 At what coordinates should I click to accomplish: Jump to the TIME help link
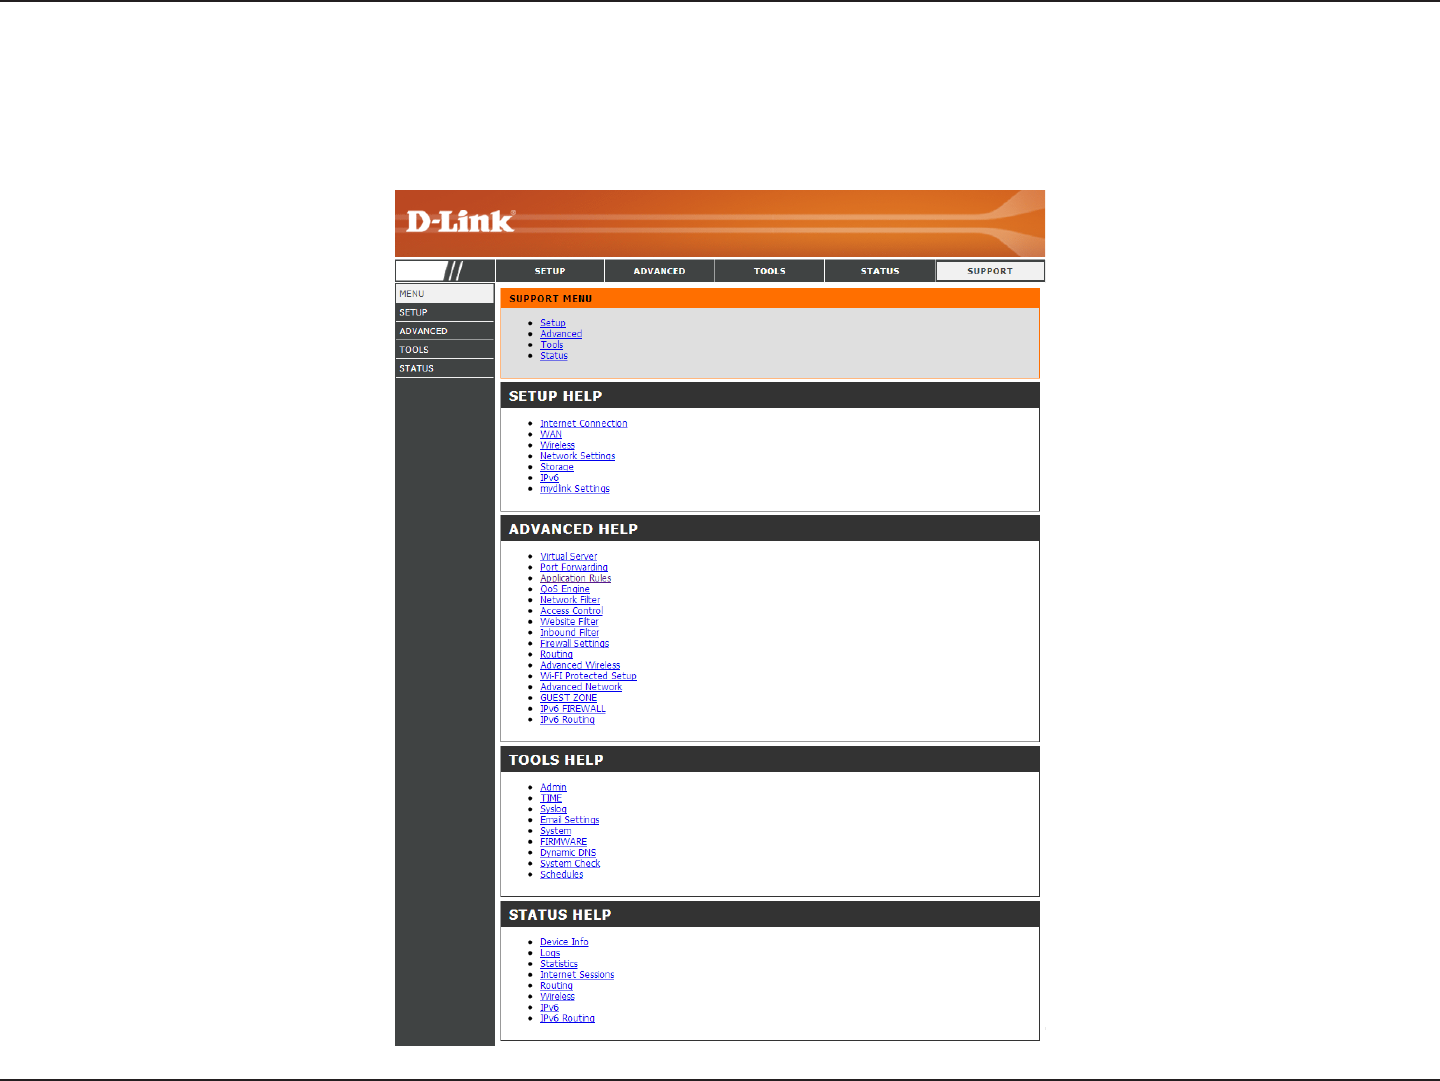tap(551, 799)
